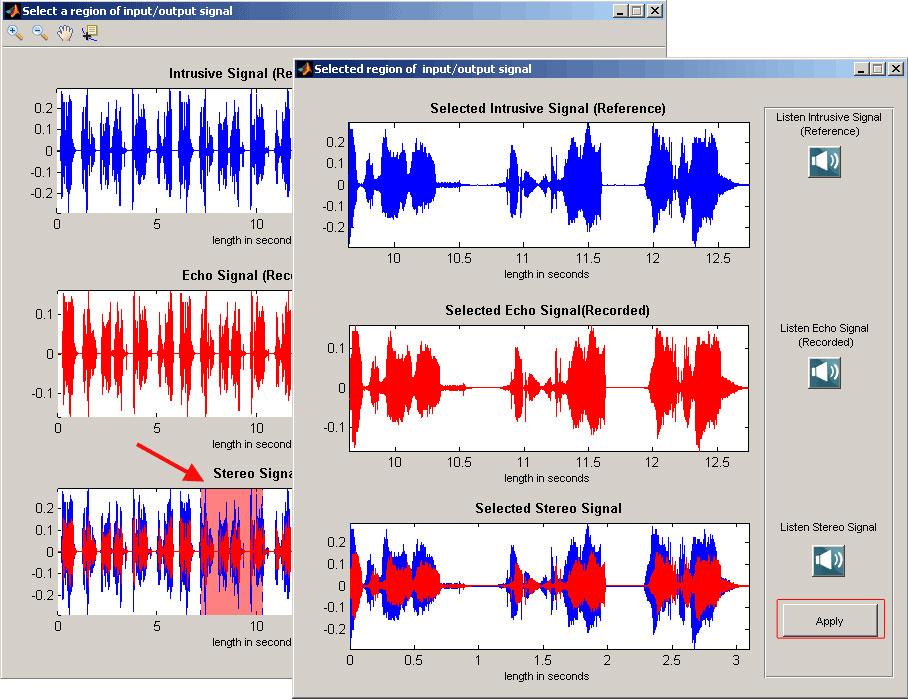Play the Stereo Signal speaker button
This screenshot has height=699, width=908.
(x=829, y=560)
